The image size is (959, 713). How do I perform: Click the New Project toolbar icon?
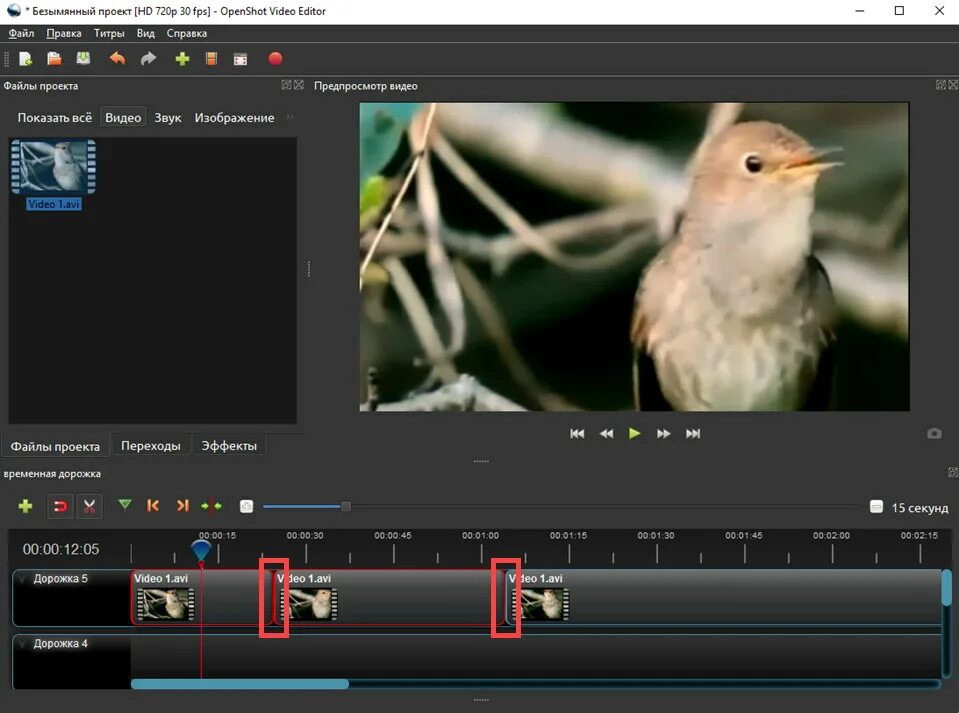coord(25,59)
